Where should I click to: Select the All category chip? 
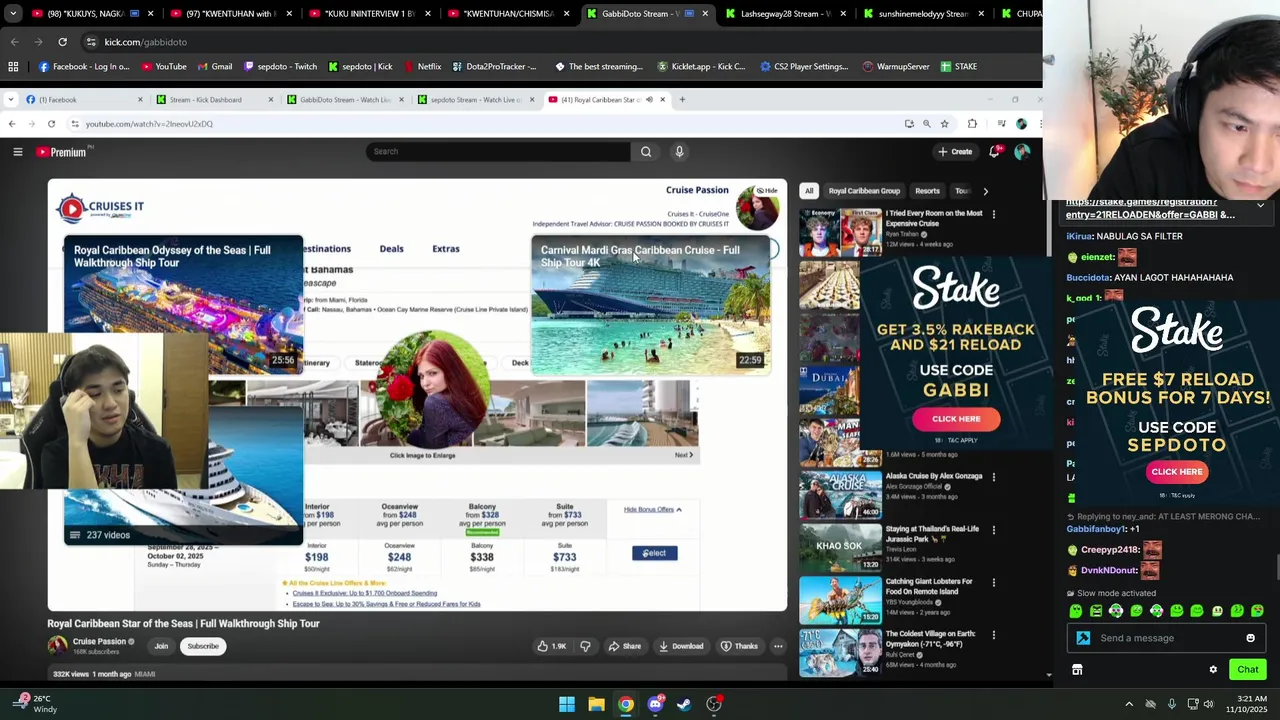click(x=809, y=191)
